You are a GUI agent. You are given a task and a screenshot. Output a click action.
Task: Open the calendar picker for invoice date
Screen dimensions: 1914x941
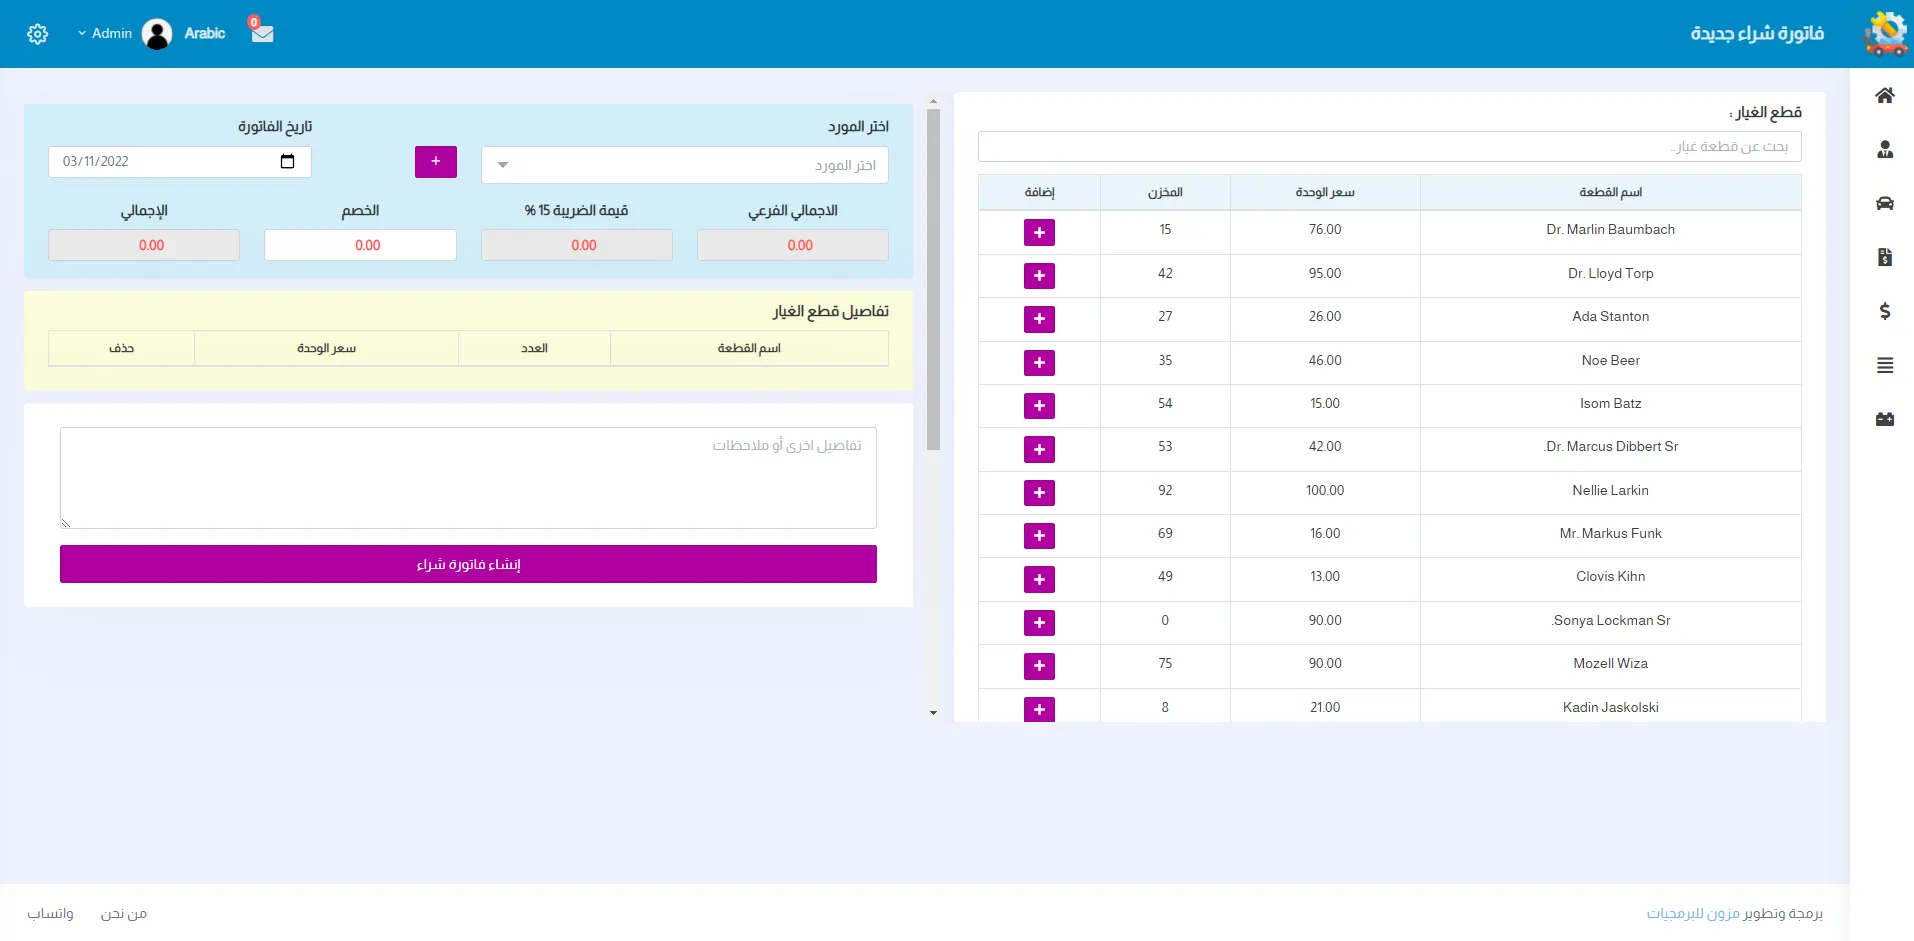[288, 161]
